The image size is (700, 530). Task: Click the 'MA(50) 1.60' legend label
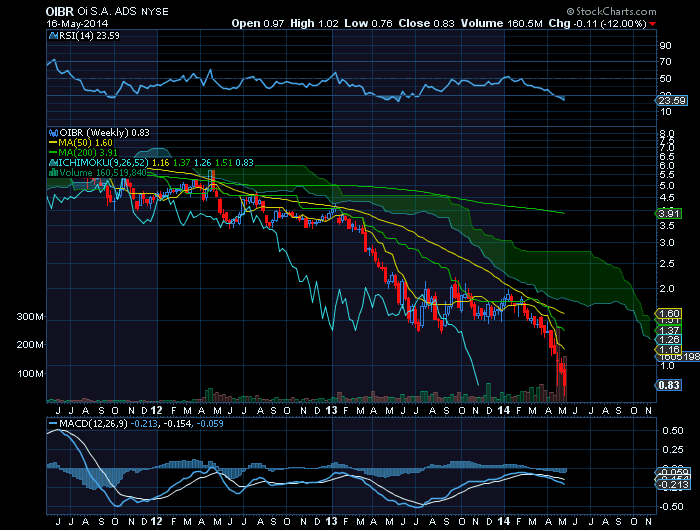pyautogui.click(x=86, y=142)
